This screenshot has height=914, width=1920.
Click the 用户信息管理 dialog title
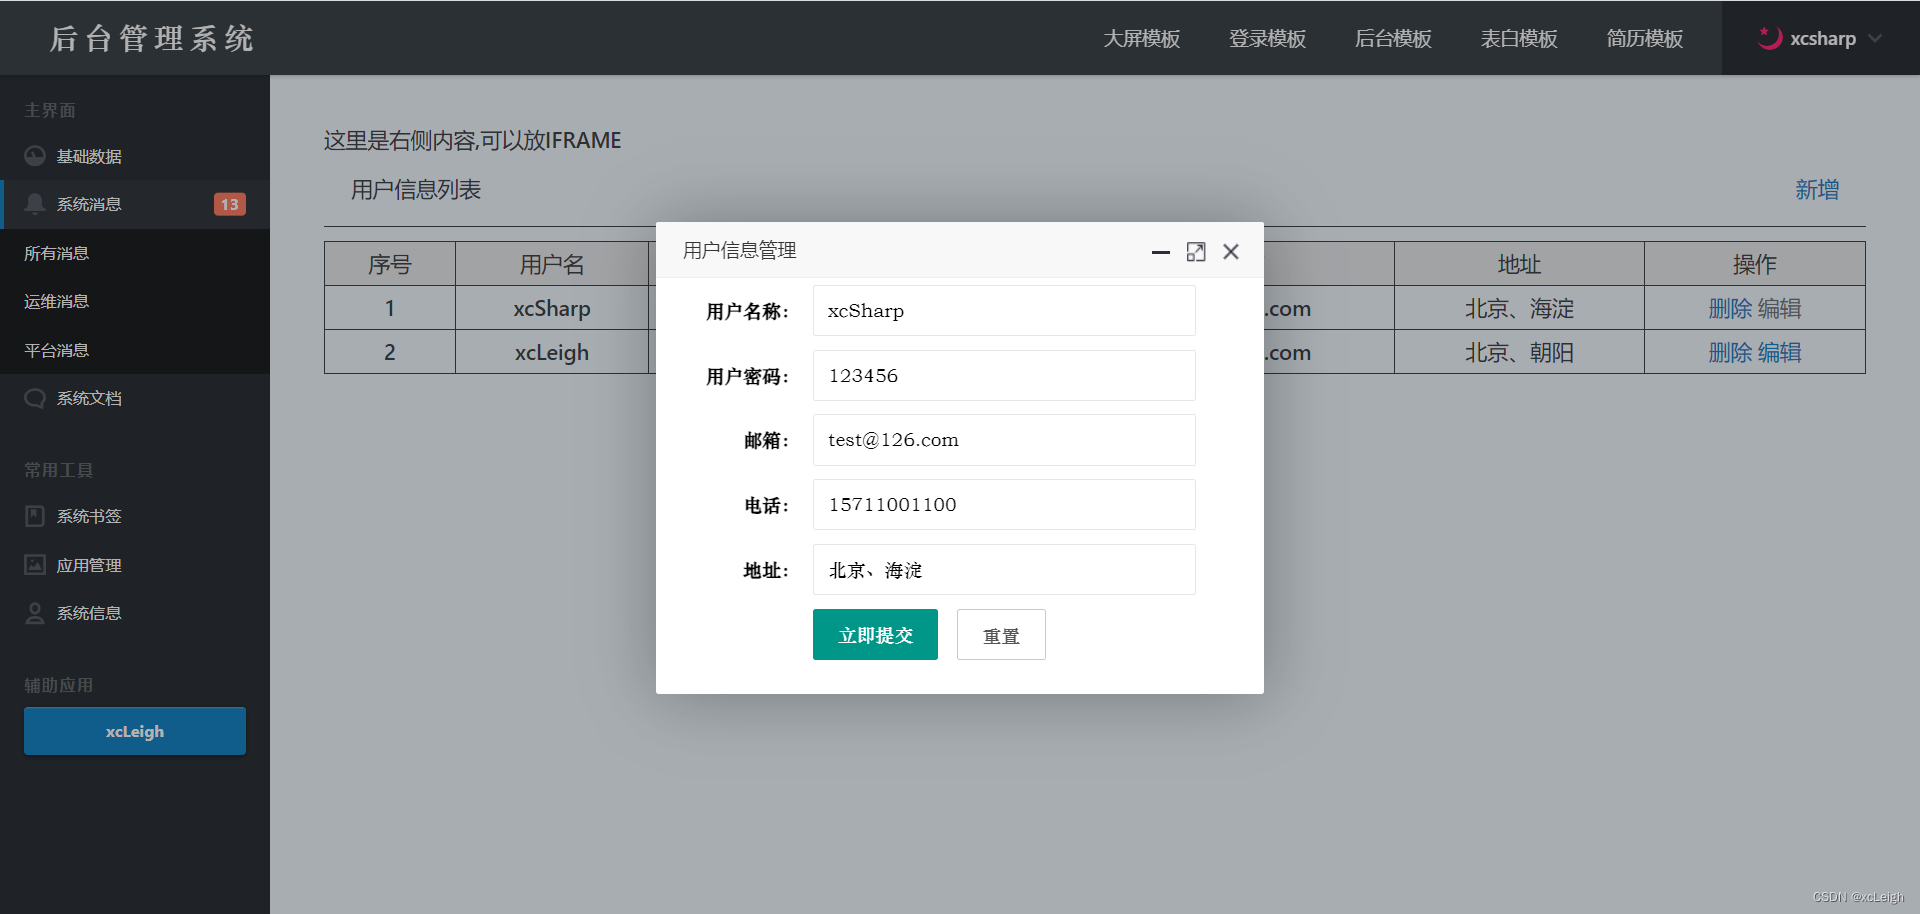pos(740,251)
